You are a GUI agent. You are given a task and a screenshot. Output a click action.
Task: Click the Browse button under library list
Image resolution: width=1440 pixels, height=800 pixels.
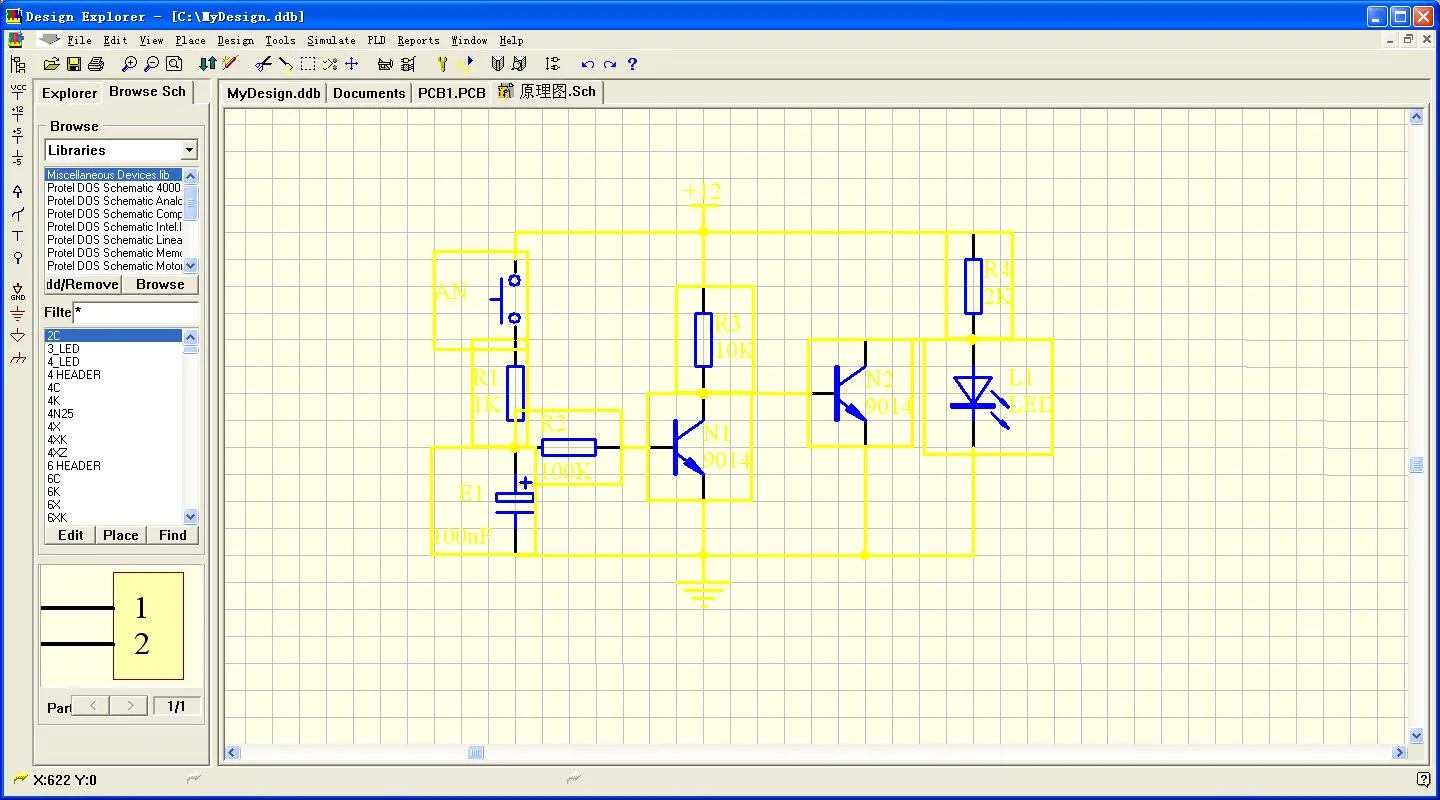[x=159, y=284]
